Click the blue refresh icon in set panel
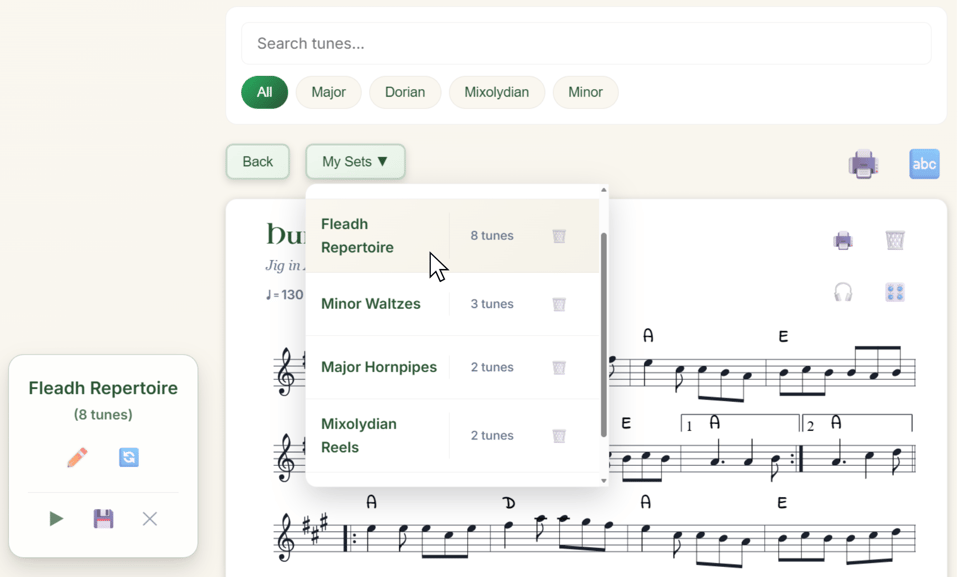The width and height of the screenshot is (960, 577). 129,458
